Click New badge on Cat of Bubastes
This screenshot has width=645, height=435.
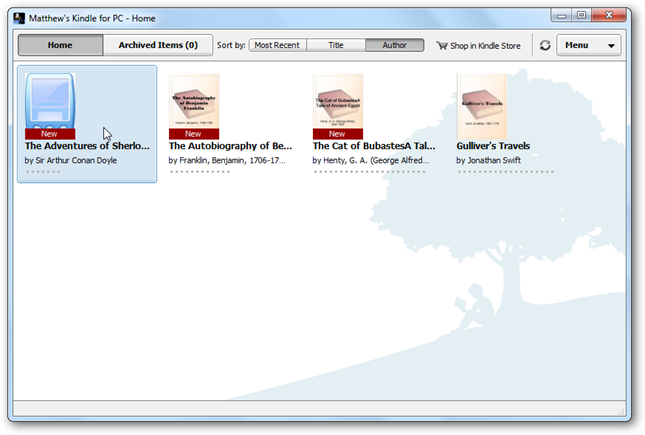(338, 134)
